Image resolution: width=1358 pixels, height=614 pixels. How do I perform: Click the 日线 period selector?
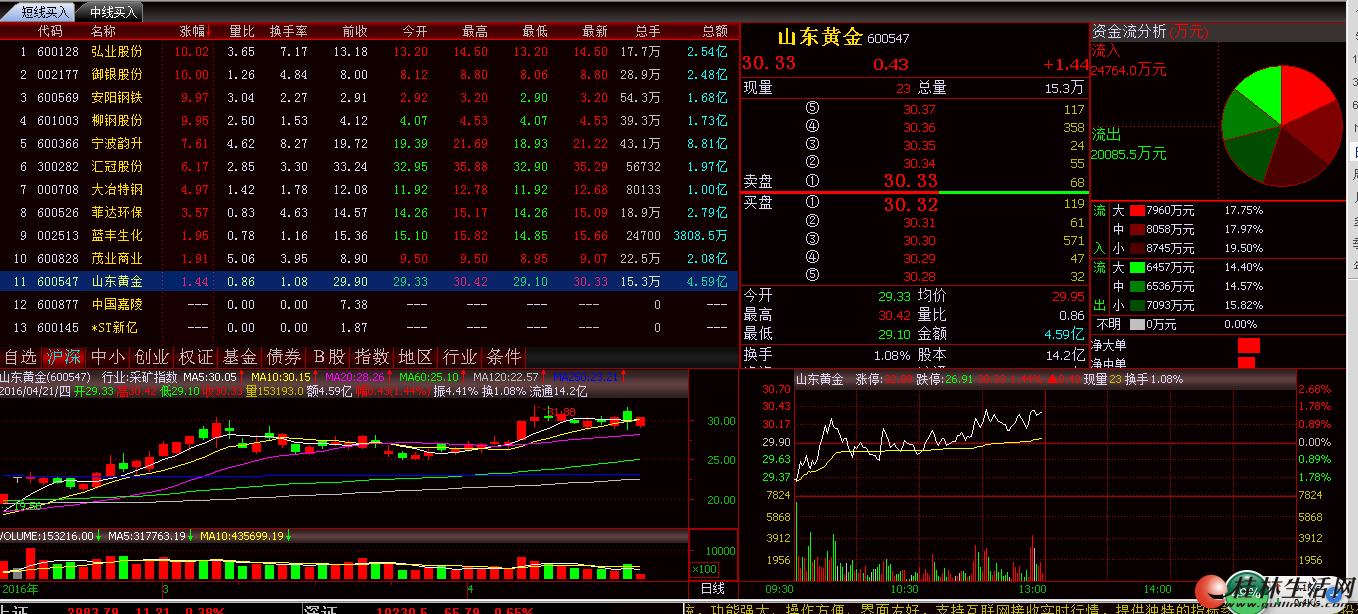[713, 588]
